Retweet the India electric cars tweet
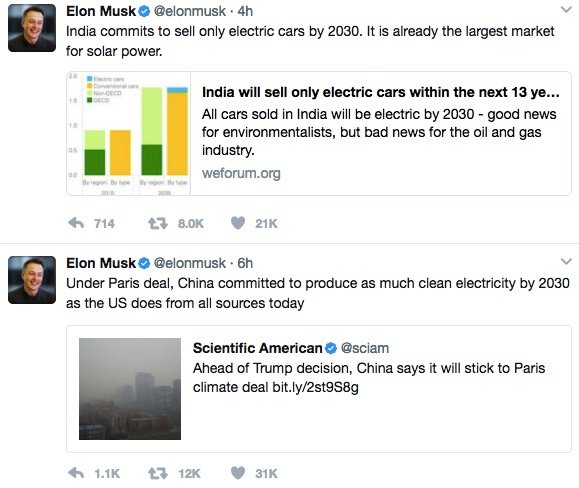This screenshot has height=488, width=579. tap(158, 223)
